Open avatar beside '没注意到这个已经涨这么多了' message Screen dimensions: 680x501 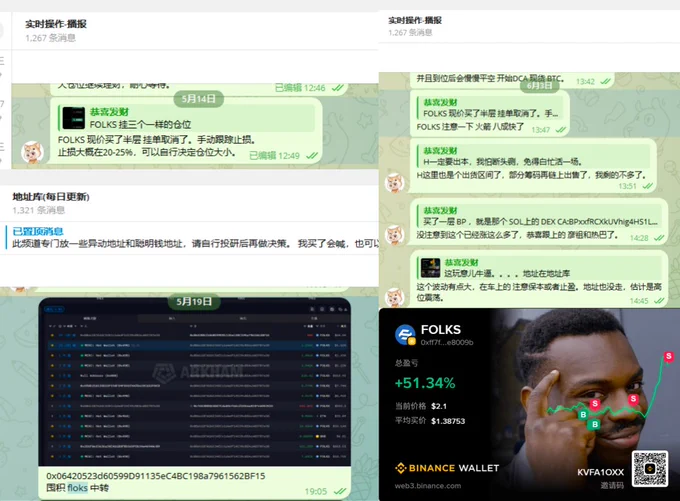395,235
